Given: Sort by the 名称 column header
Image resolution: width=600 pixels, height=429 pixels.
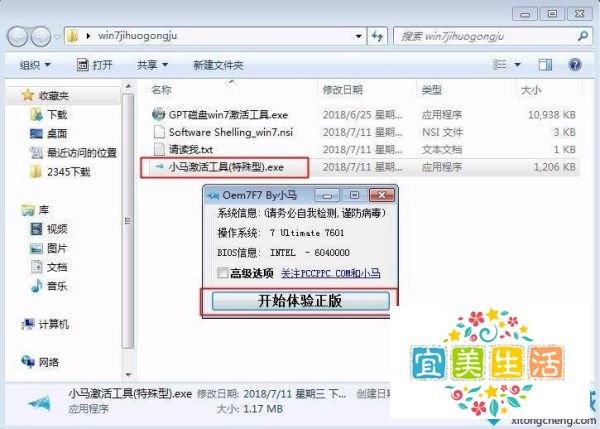Looking at the screenshot, I should click(161, 90).
